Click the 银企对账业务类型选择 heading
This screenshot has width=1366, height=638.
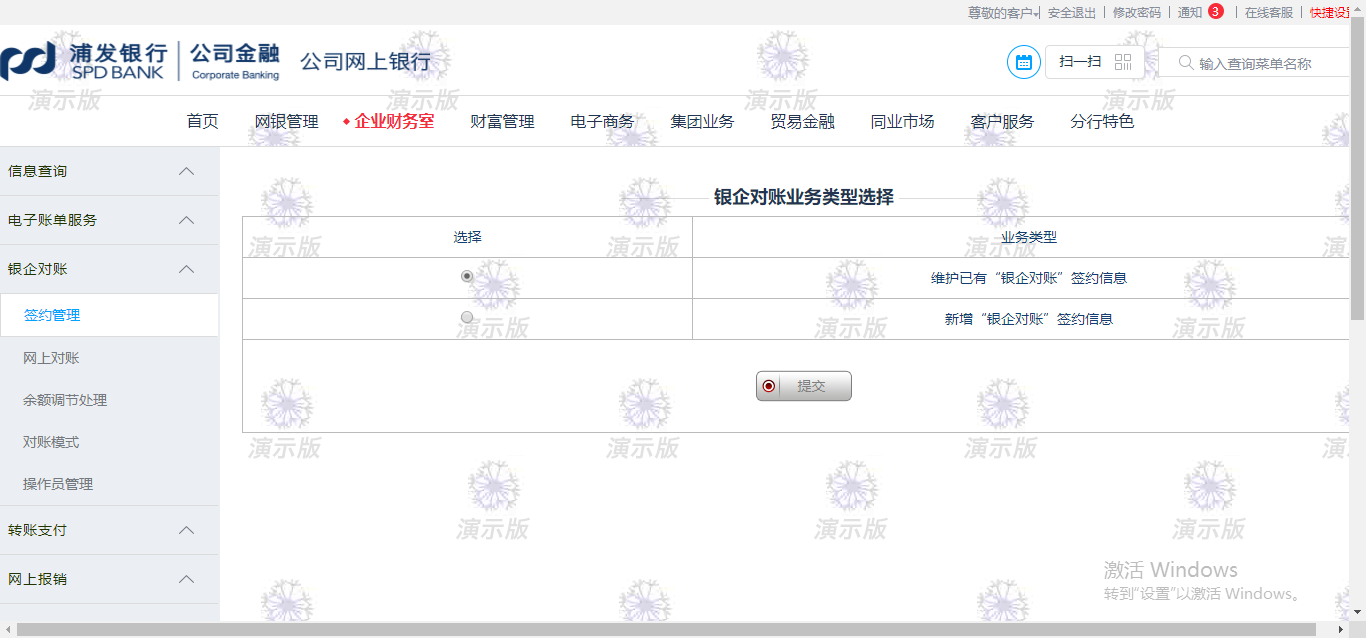(x=804, y=197)
